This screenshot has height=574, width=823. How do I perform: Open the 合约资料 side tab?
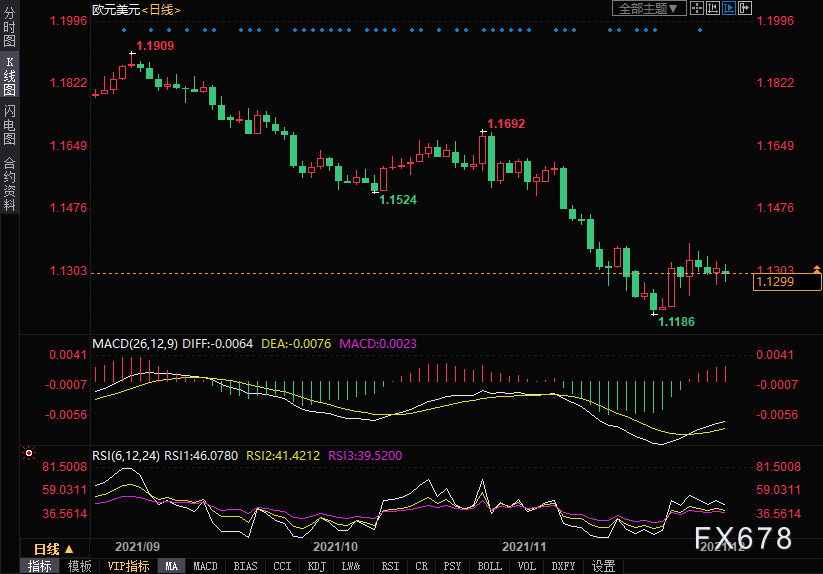click(x=9, y=184)
